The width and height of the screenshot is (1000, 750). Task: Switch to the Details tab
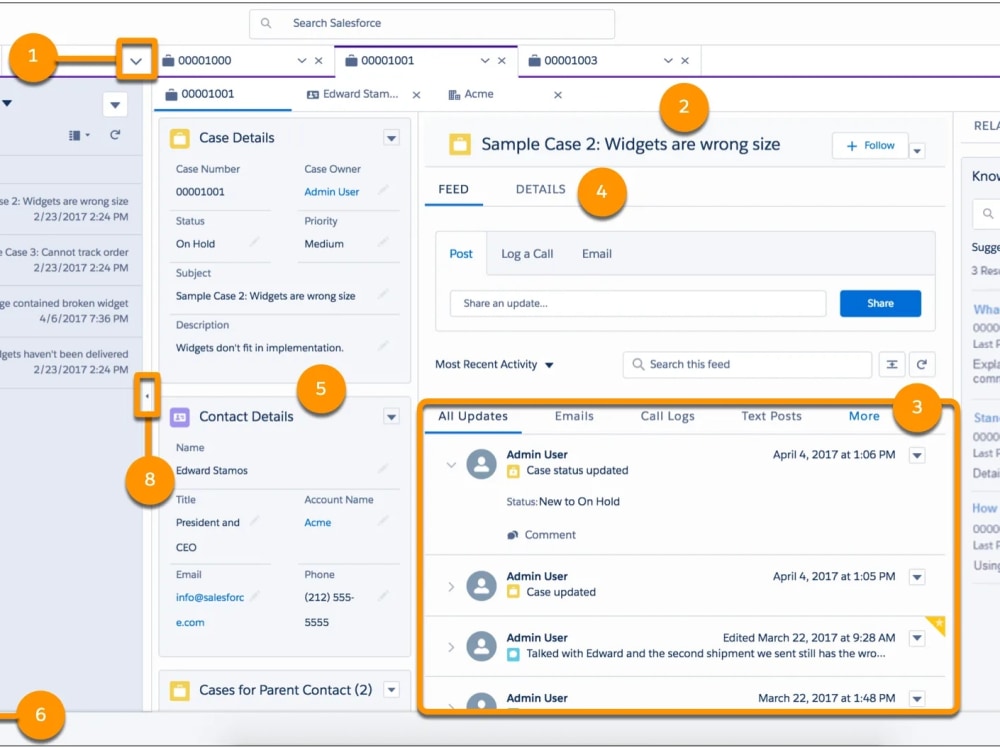click(x=540, y=189)
